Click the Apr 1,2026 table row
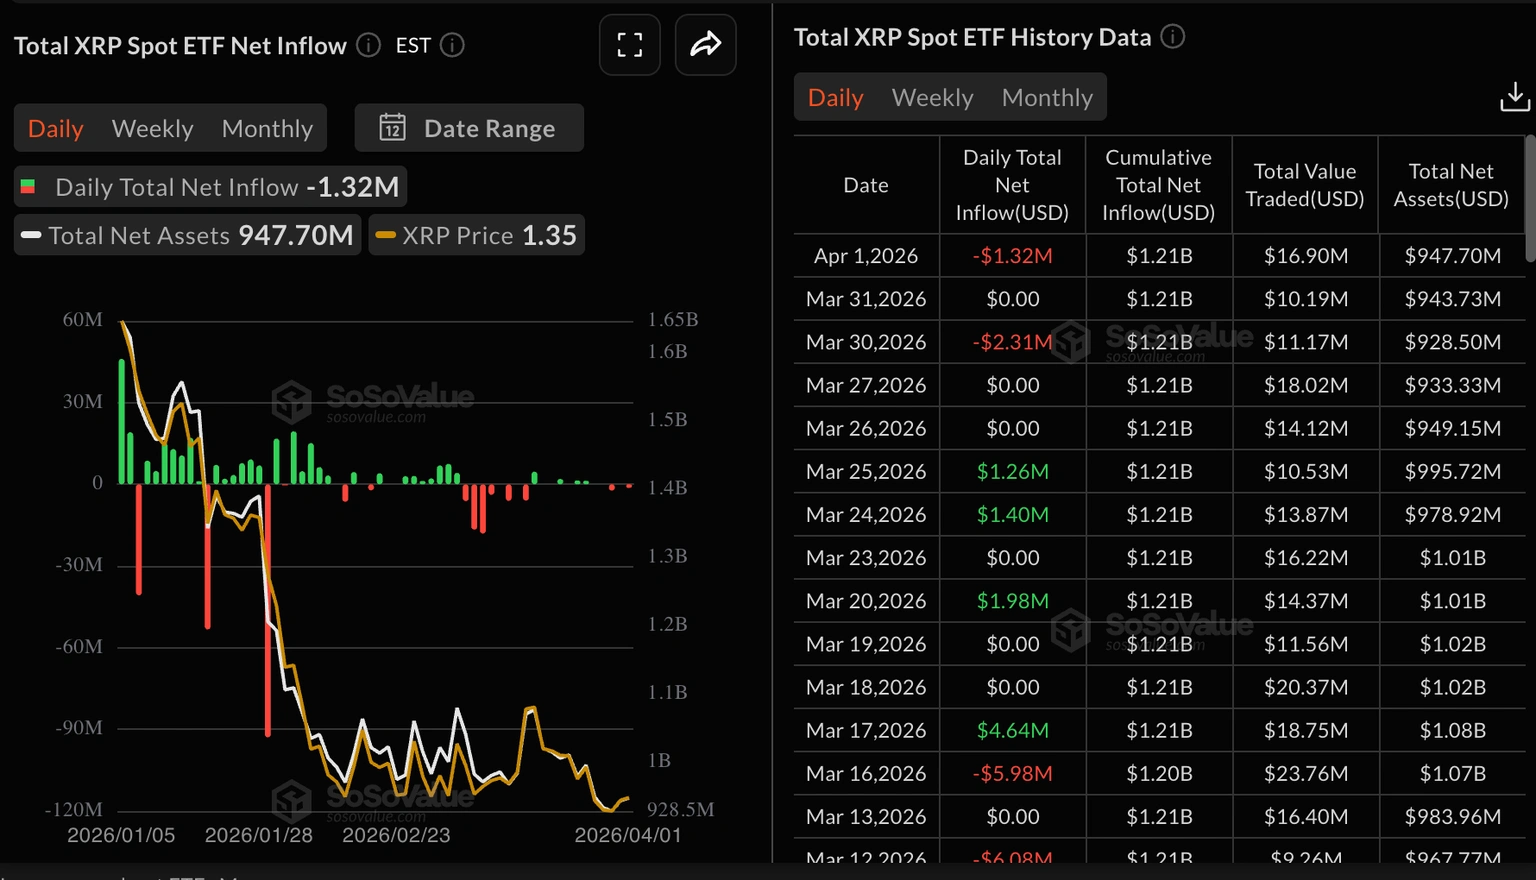Image resolution: width=1536 pixels, height=880 pixels. [x=1158, y=256]
